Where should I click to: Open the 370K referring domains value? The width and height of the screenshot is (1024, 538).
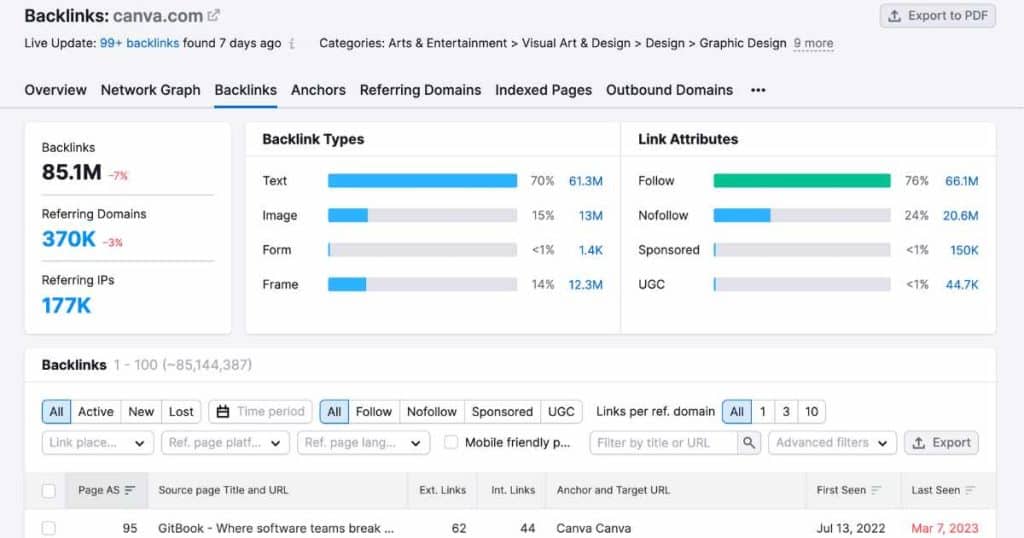pyautogui.click(x=69, y=239)
